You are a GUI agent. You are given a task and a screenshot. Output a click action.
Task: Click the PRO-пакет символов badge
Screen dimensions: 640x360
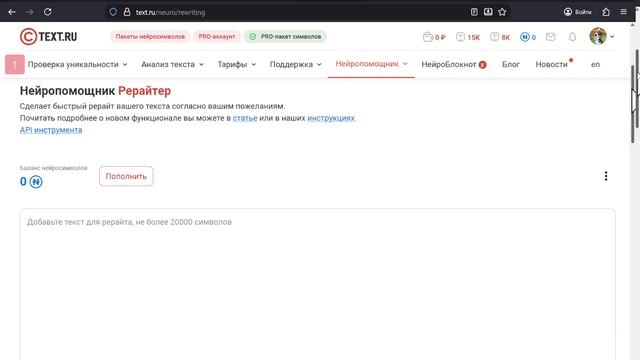pyautogui.click(x=285, y=36)
